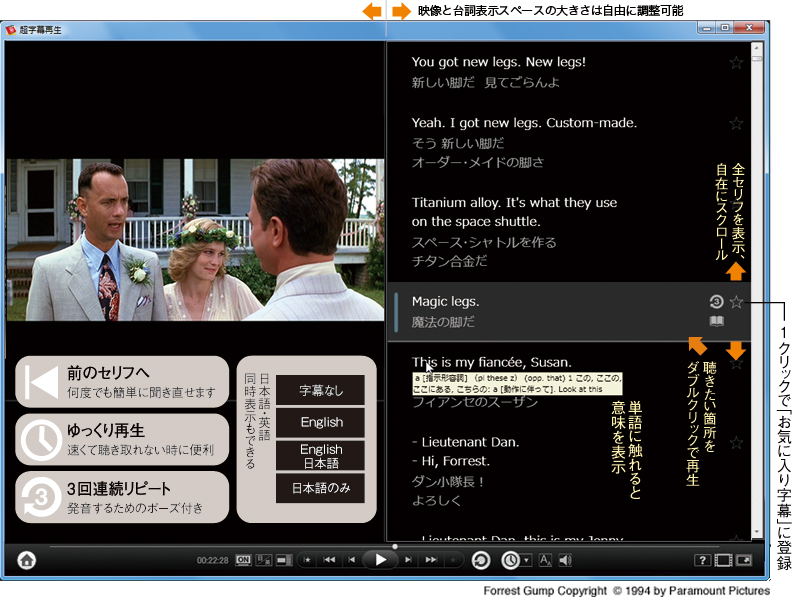Click the Japanese line "オーダー・メイドの脚さ"
The width and height of the screenshot is (800, 600).
[x=478, y=162]
